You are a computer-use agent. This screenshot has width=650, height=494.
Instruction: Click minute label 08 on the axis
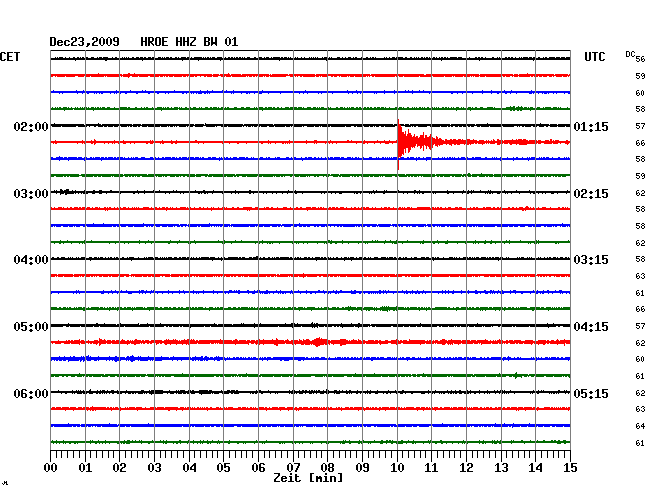327,468
